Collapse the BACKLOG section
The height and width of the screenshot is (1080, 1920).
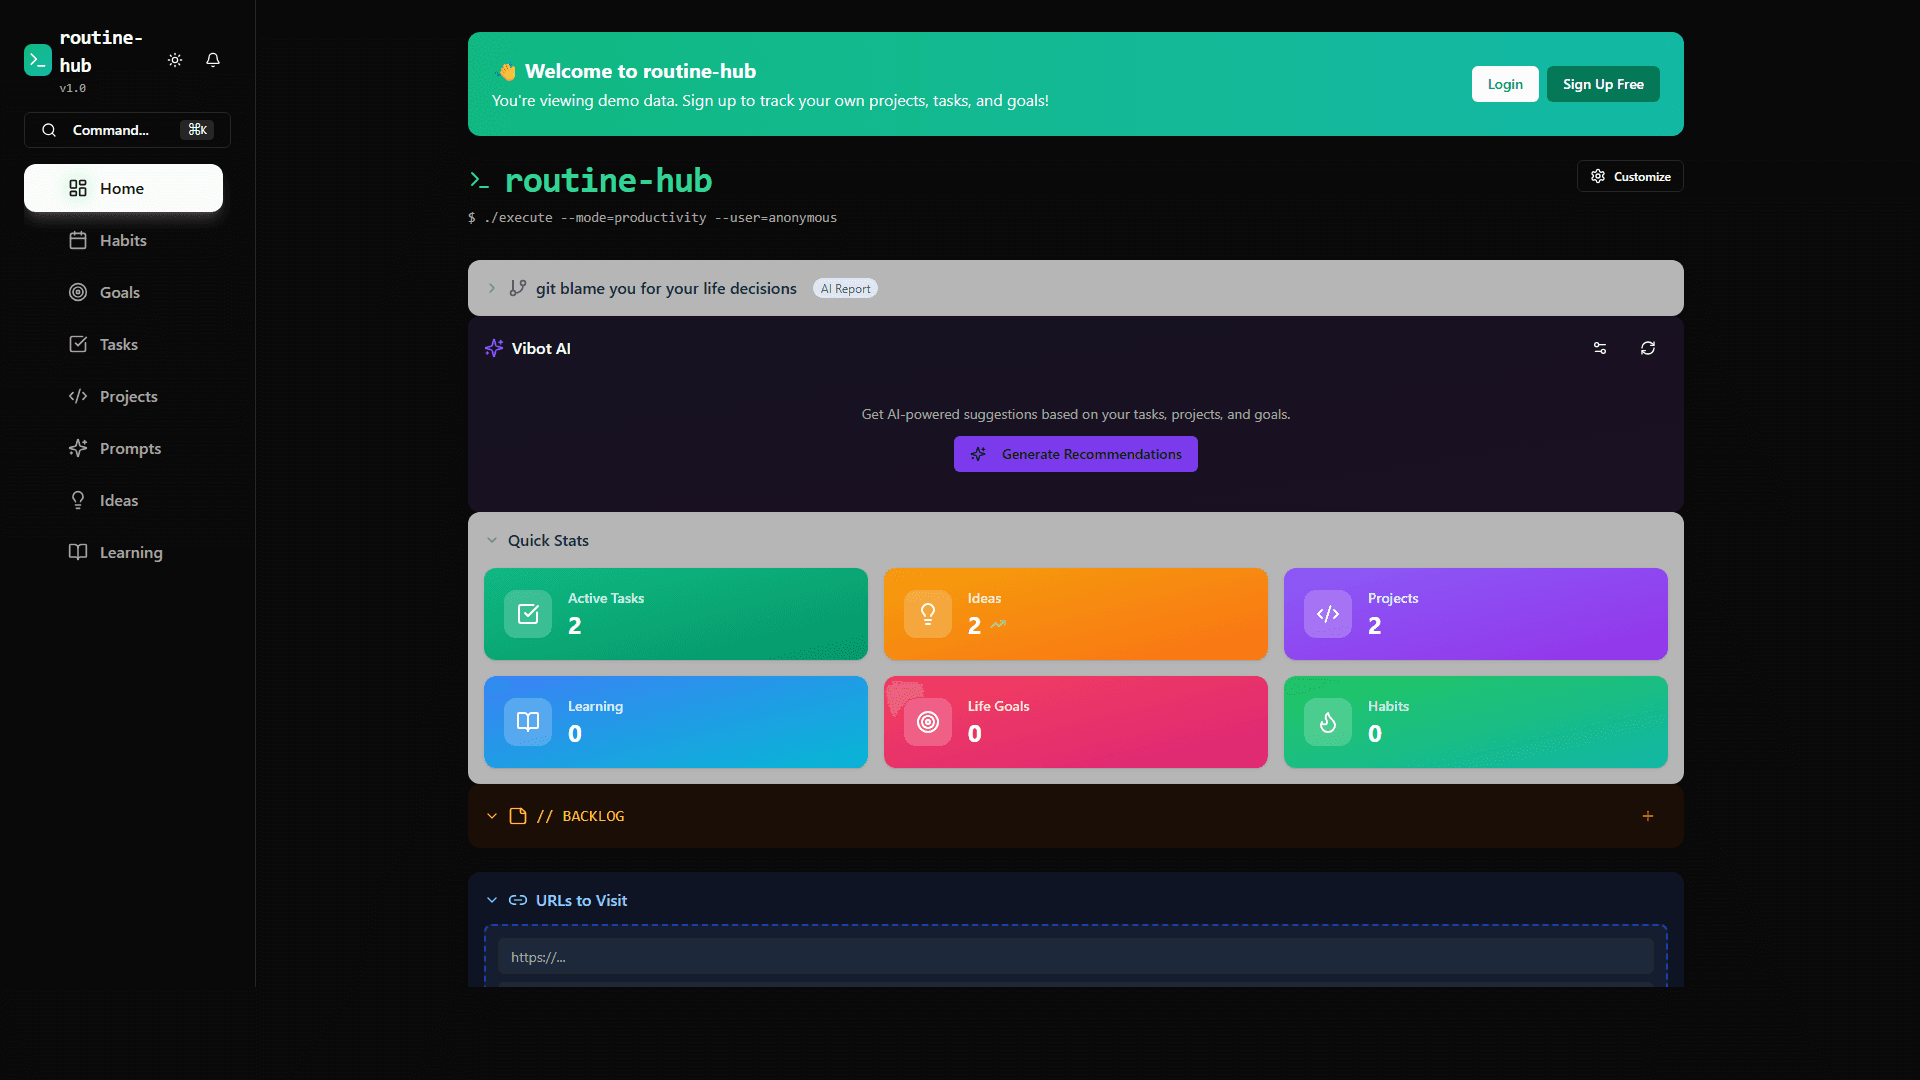pyautogui.click(x=491, y=816)
